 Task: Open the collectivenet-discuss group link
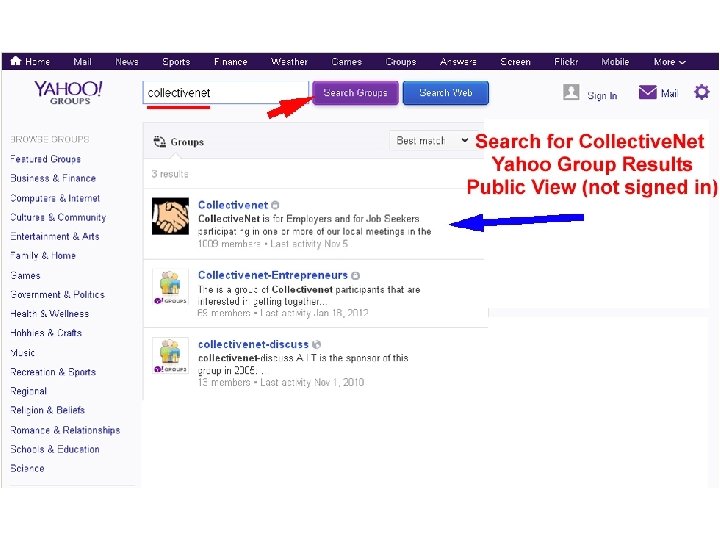253,344
